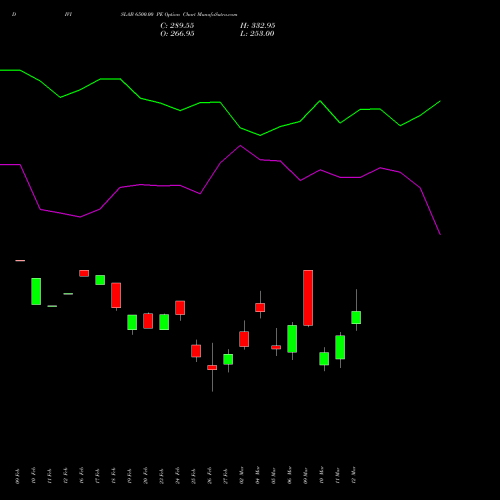Click the high price value H: 332.95
This screenshot has width=500, height=500.
[258, 26]
